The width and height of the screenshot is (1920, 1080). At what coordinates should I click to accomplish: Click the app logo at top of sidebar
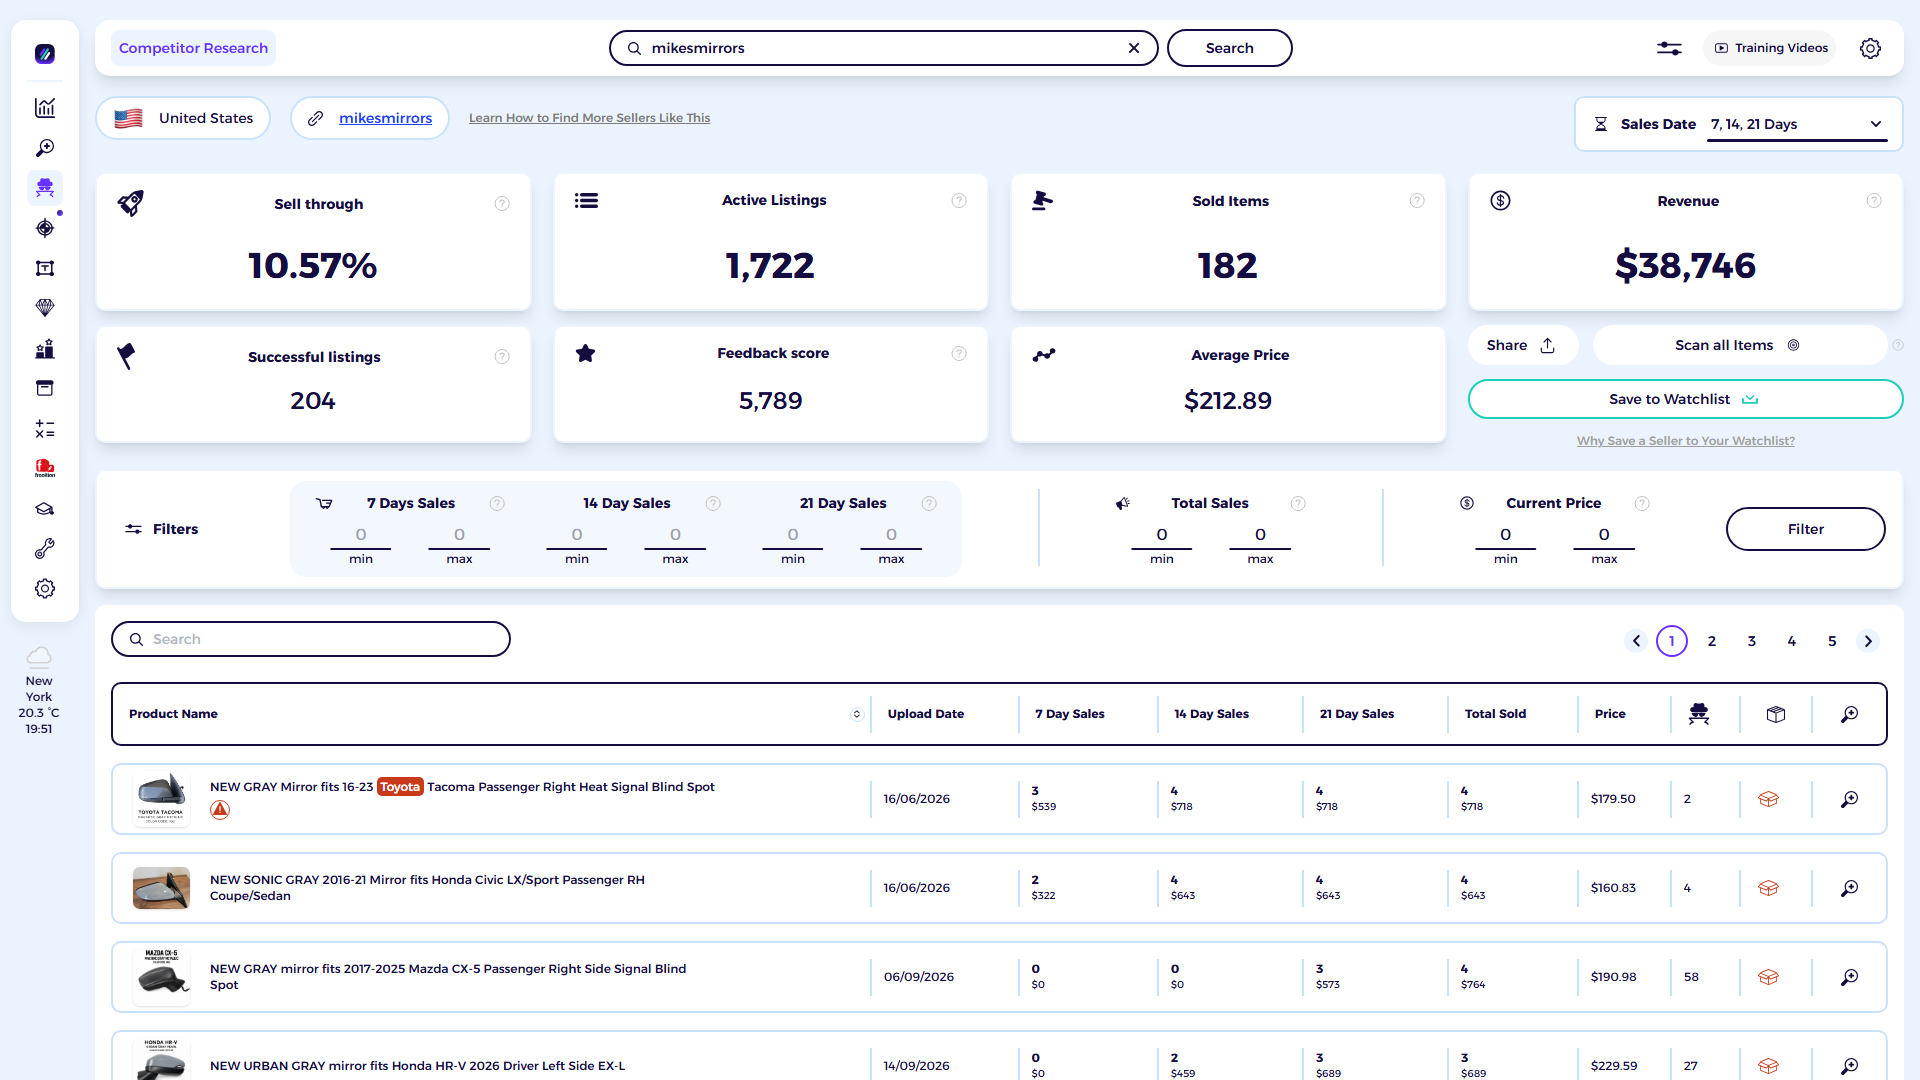click(45, 54)
